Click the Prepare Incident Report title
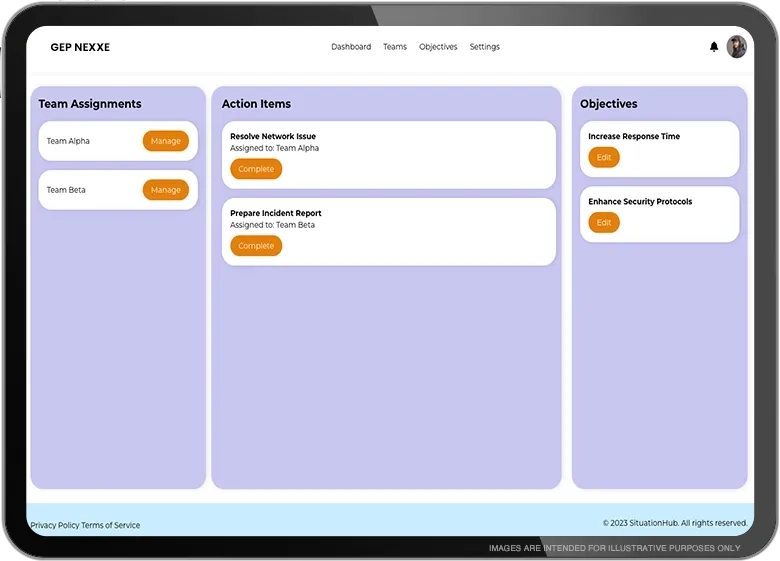The image size is (780, 561). [276, 213]
